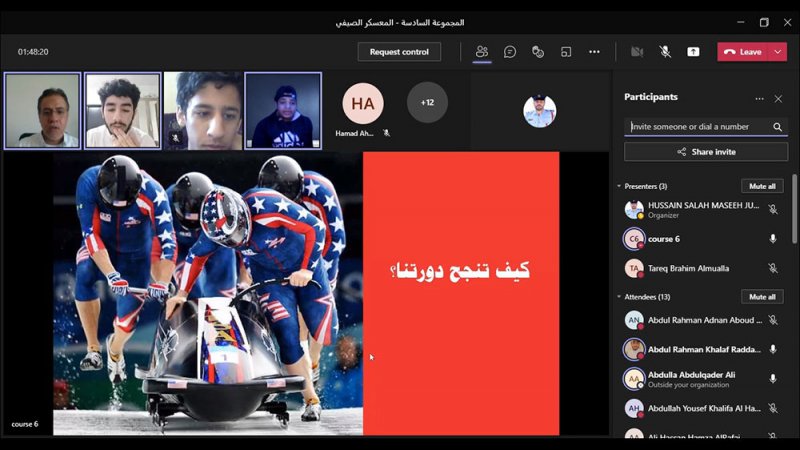This screenshot has height=450, width=800.
Task: Select Abdullah Yousef Khalifa Al Ha participant
Action: pos(703,408)
